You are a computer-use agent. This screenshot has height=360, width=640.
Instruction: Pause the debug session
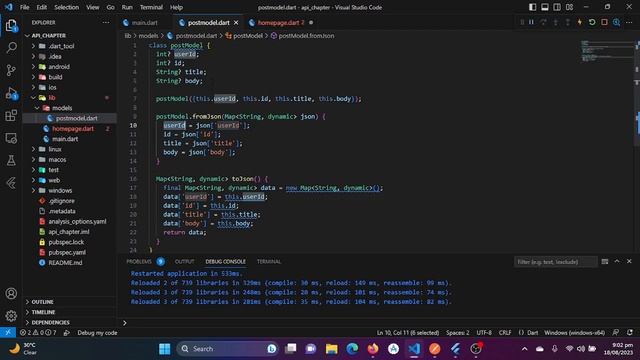tap(531, 22)
